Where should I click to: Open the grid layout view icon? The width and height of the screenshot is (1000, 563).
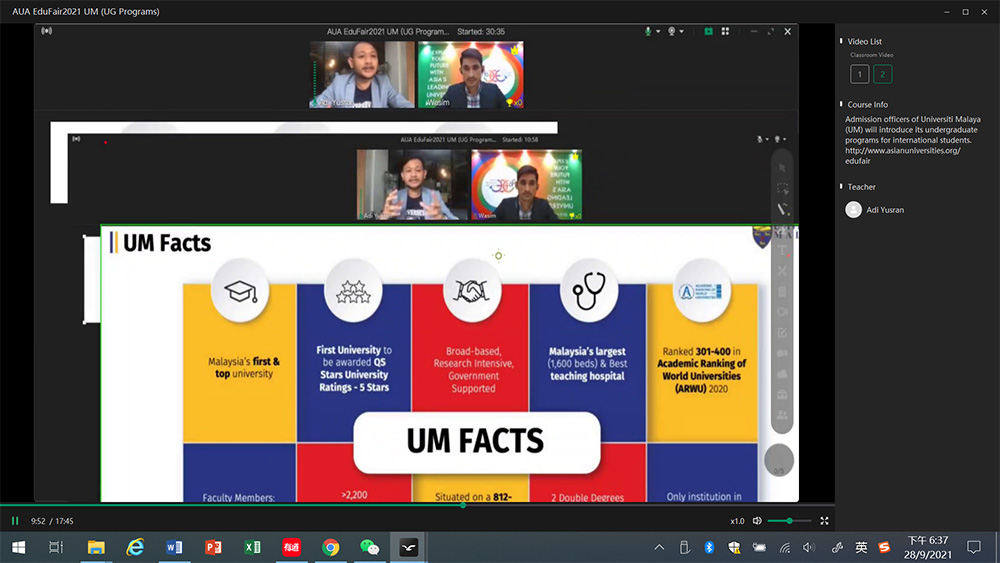725,31
